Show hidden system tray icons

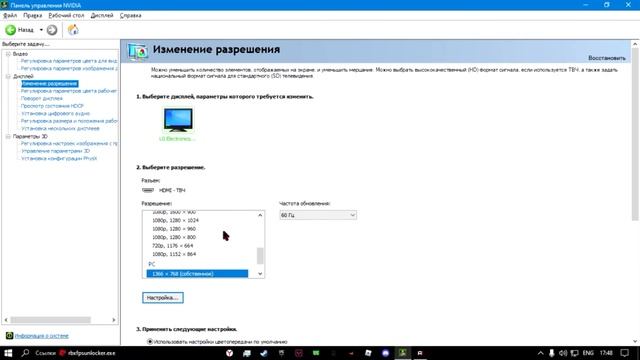[540, 353]
